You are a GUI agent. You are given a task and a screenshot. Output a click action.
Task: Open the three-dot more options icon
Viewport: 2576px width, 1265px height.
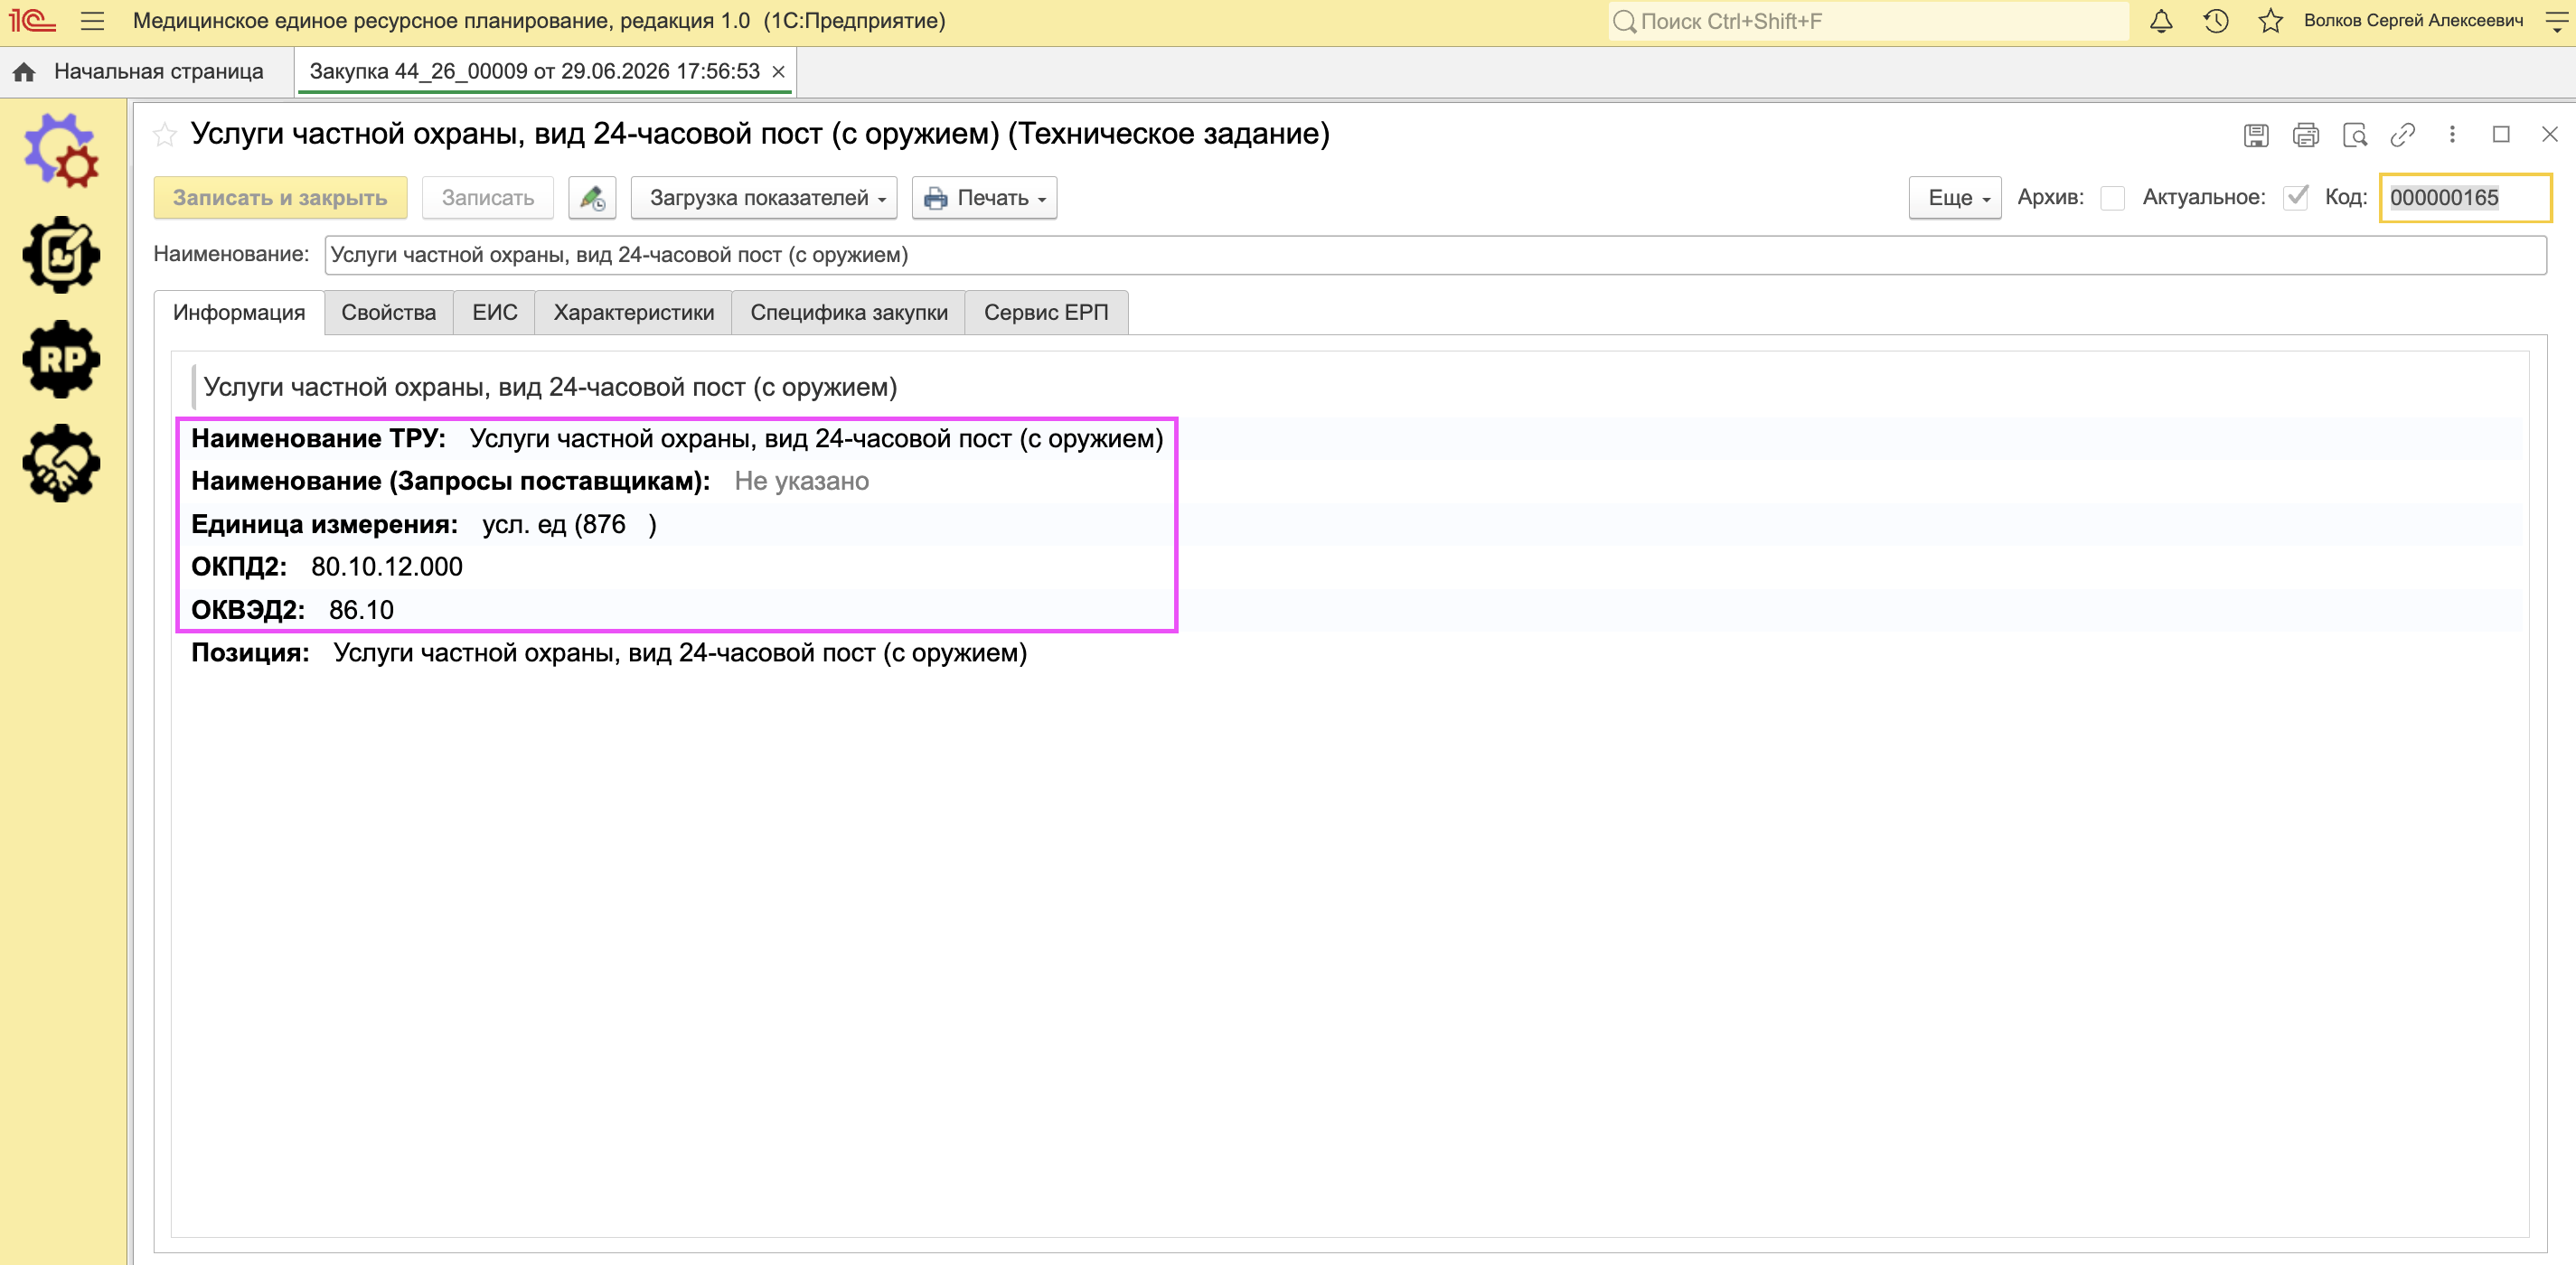(2452, 134)
